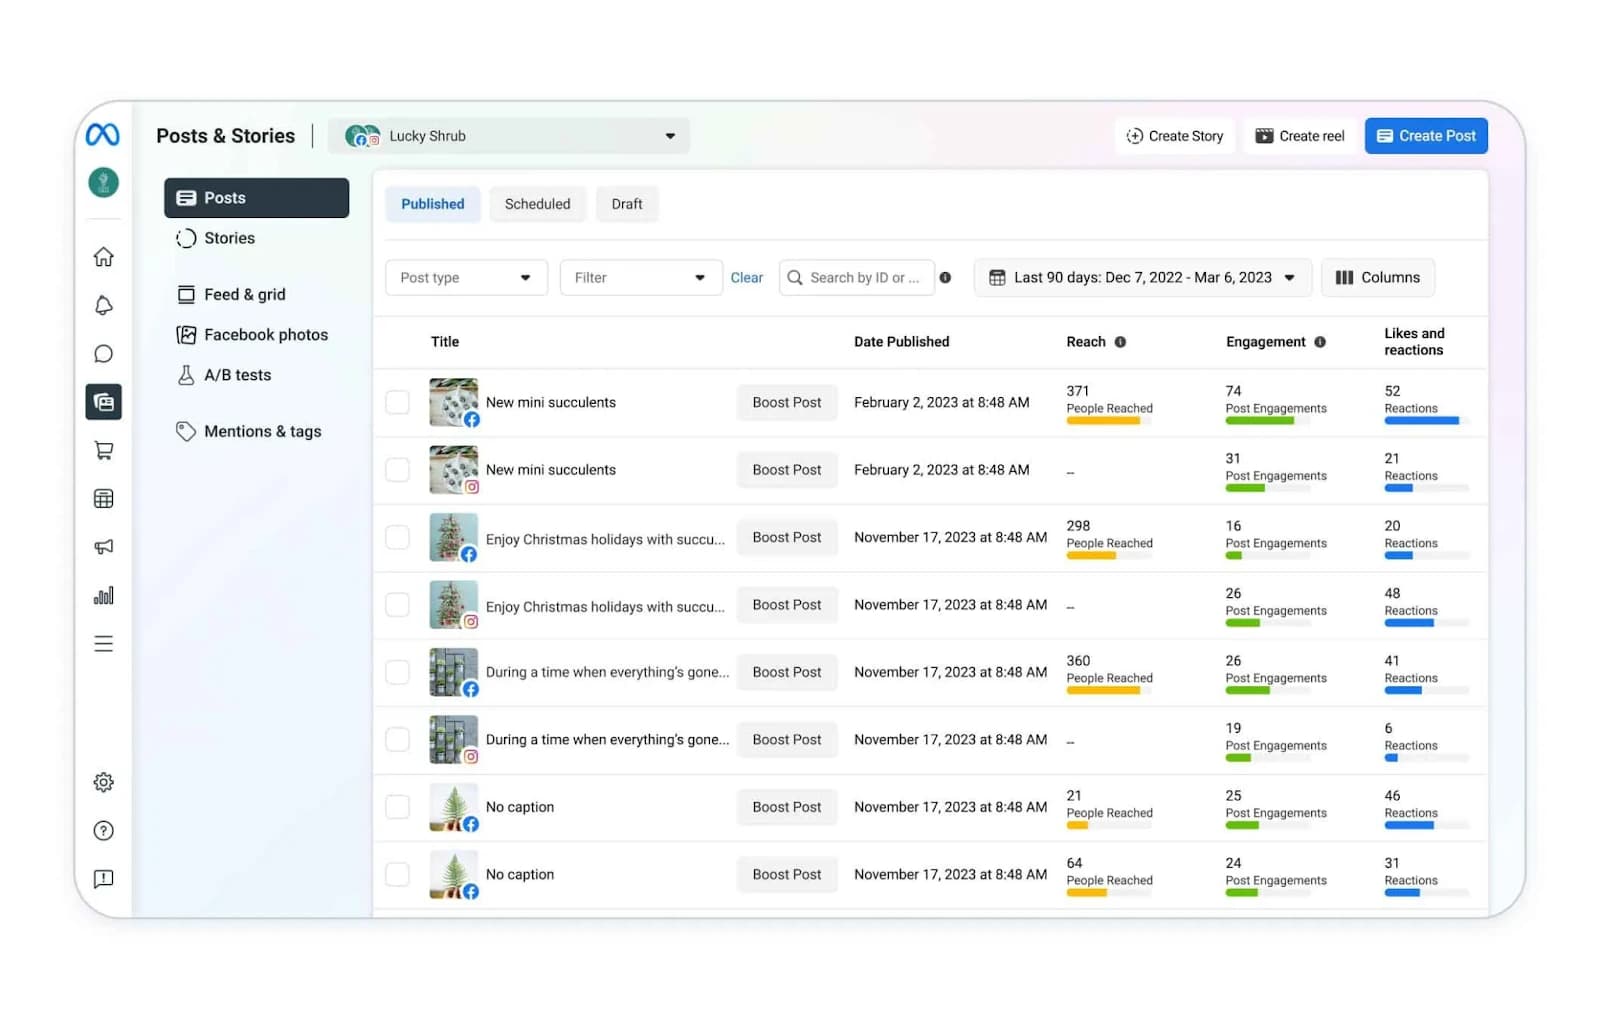Open the Last 90 days date range dropdown
The width and height of the screenshot is (1600, 1019).
click(x=1142, y=278)
